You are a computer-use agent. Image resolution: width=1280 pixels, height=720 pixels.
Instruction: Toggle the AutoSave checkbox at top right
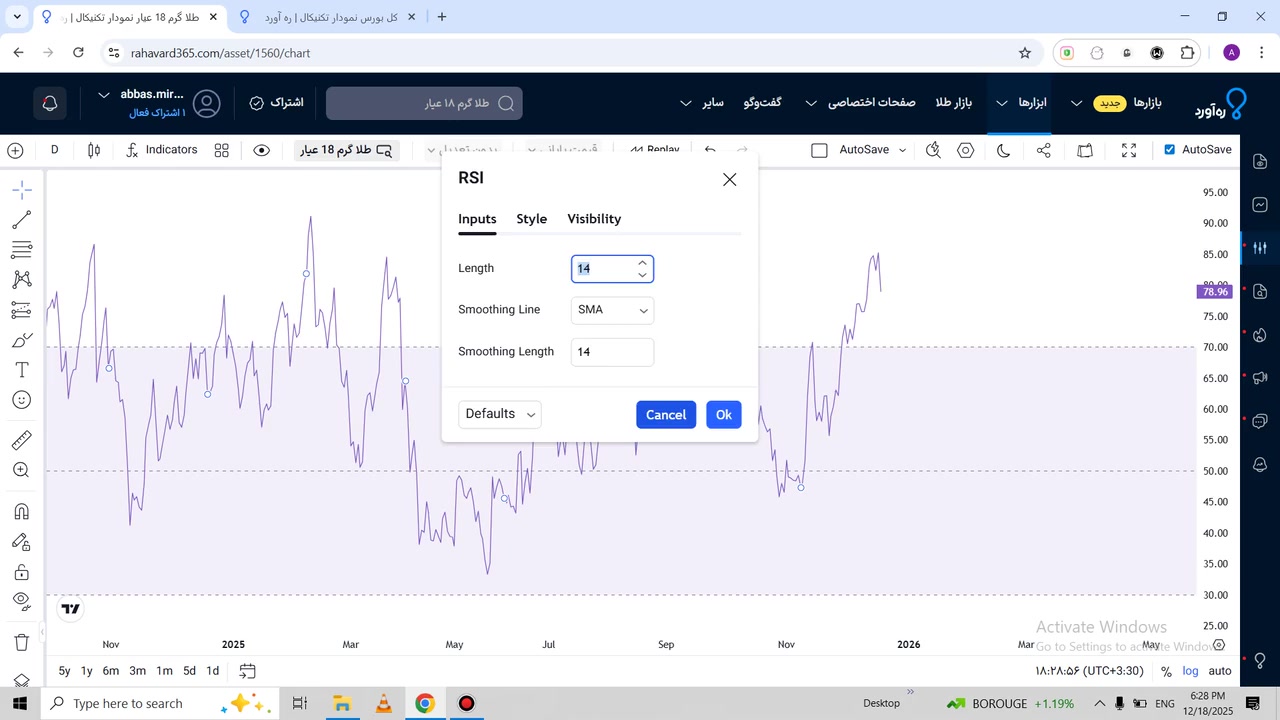click(x=1170, y=150)
